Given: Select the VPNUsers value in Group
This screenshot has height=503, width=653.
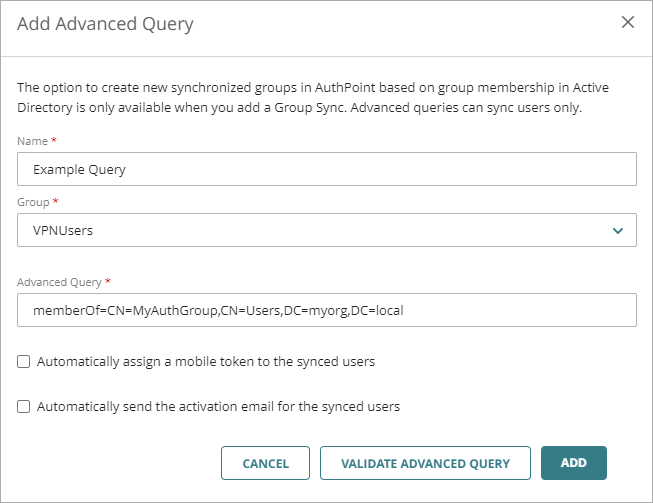Looking at the screenshot, I should click(62, 229).
